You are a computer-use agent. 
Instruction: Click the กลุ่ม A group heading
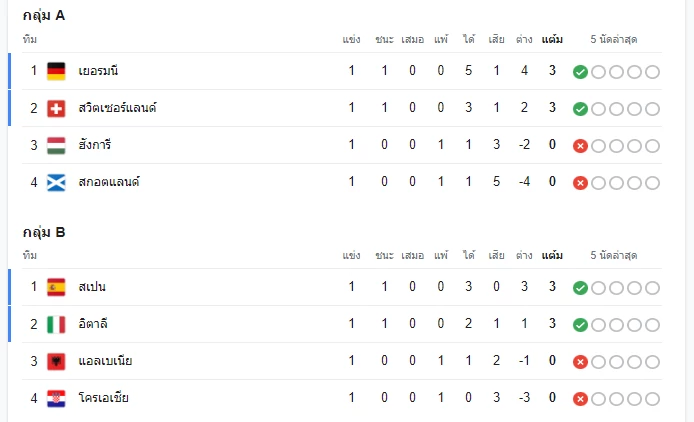point(44,16)
